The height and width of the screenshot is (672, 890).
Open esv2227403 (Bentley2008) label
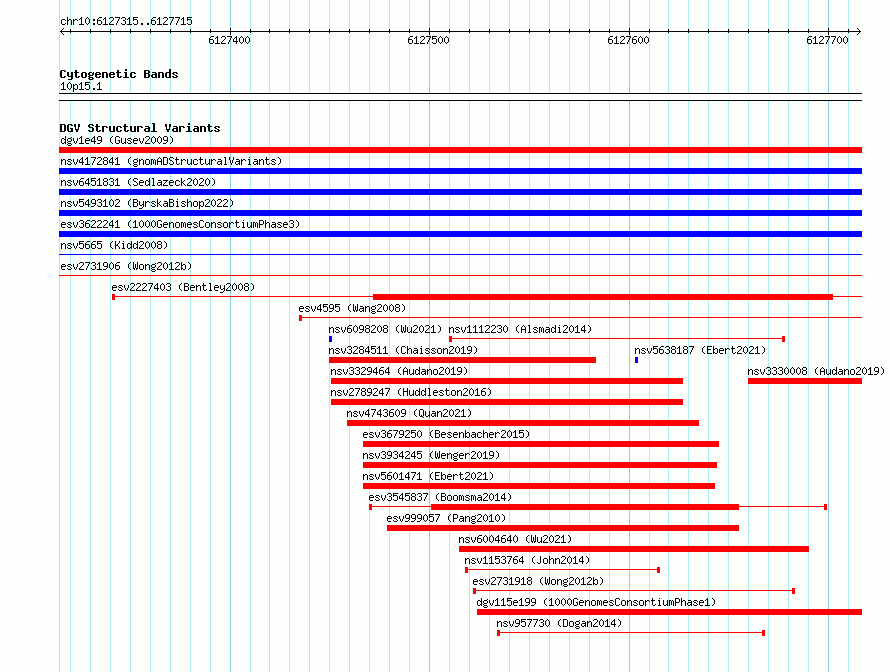(x=183, y=287)
